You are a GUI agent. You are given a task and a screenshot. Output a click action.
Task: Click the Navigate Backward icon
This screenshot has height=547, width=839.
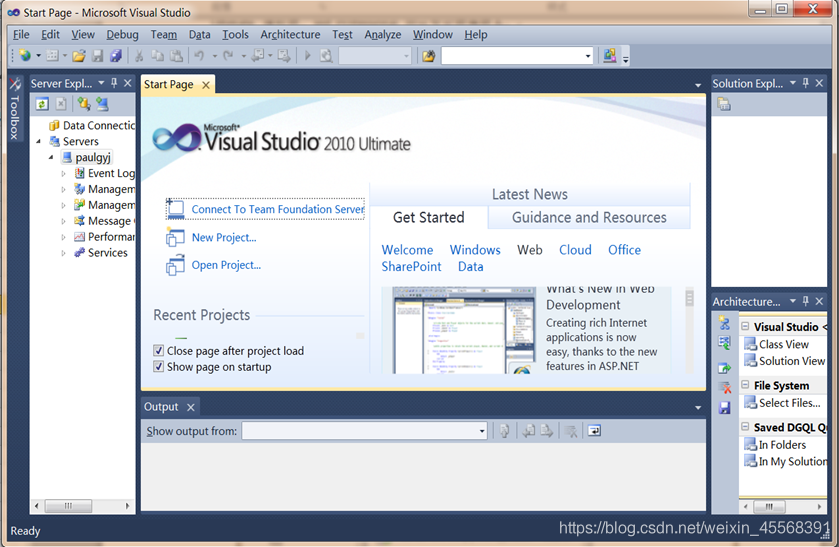click(x=258, y=56)
